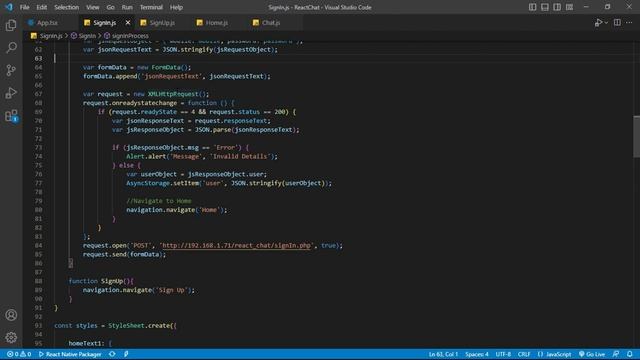Start React Native Packager from status bar
Screen dimensions: 640x360
tap(70, 354)
